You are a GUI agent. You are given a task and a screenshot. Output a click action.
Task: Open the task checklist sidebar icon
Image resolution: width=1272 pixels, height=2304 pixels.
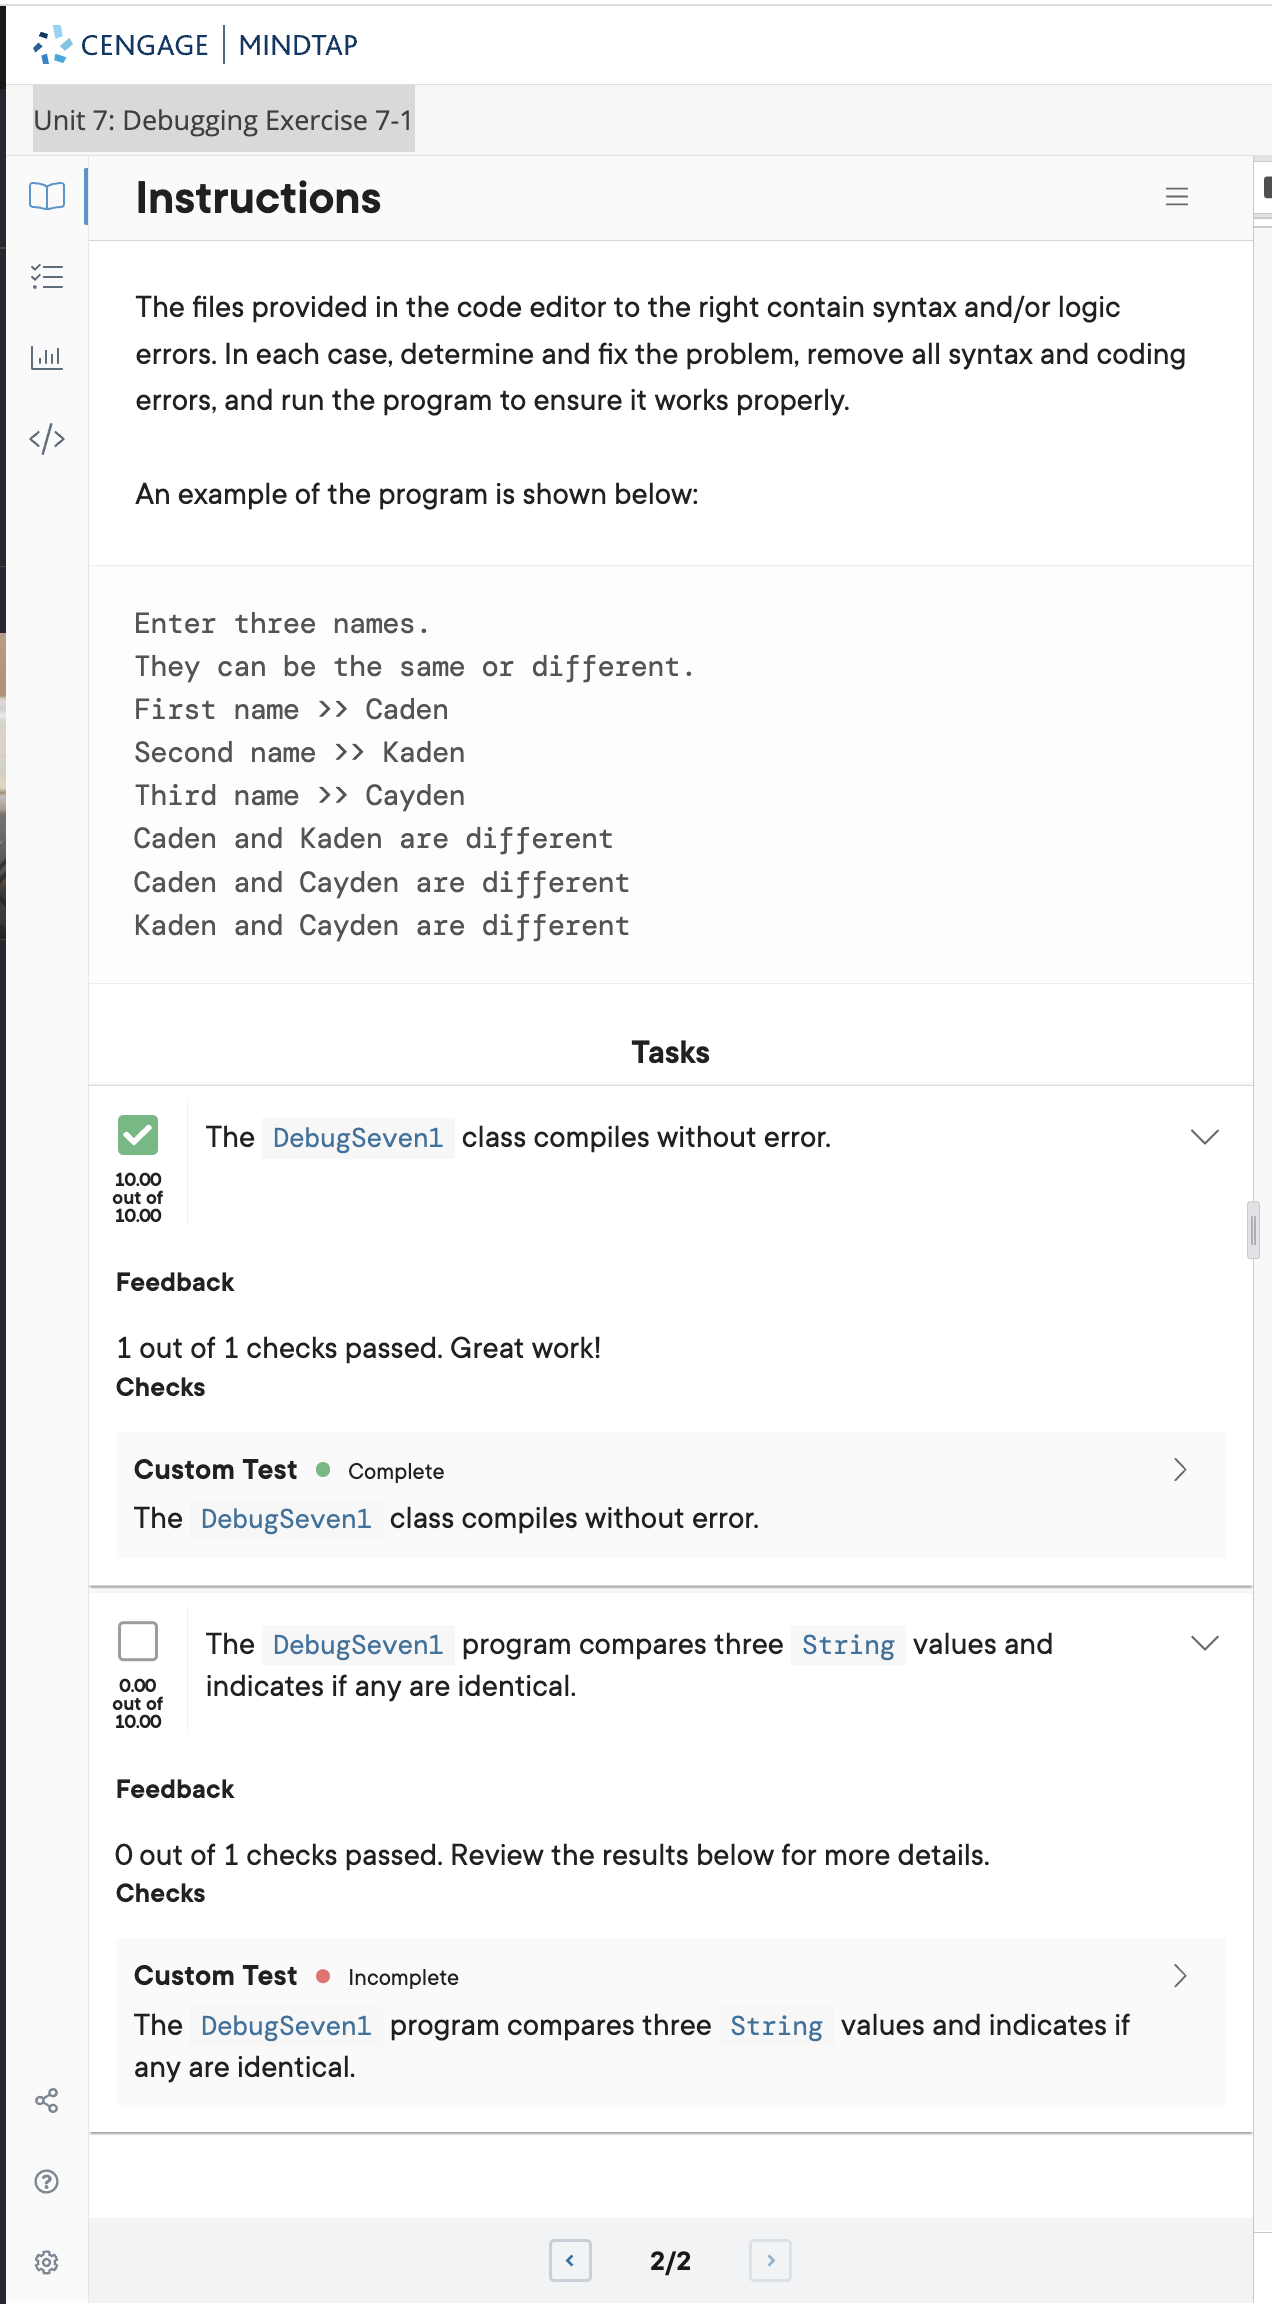click(47, 276)
